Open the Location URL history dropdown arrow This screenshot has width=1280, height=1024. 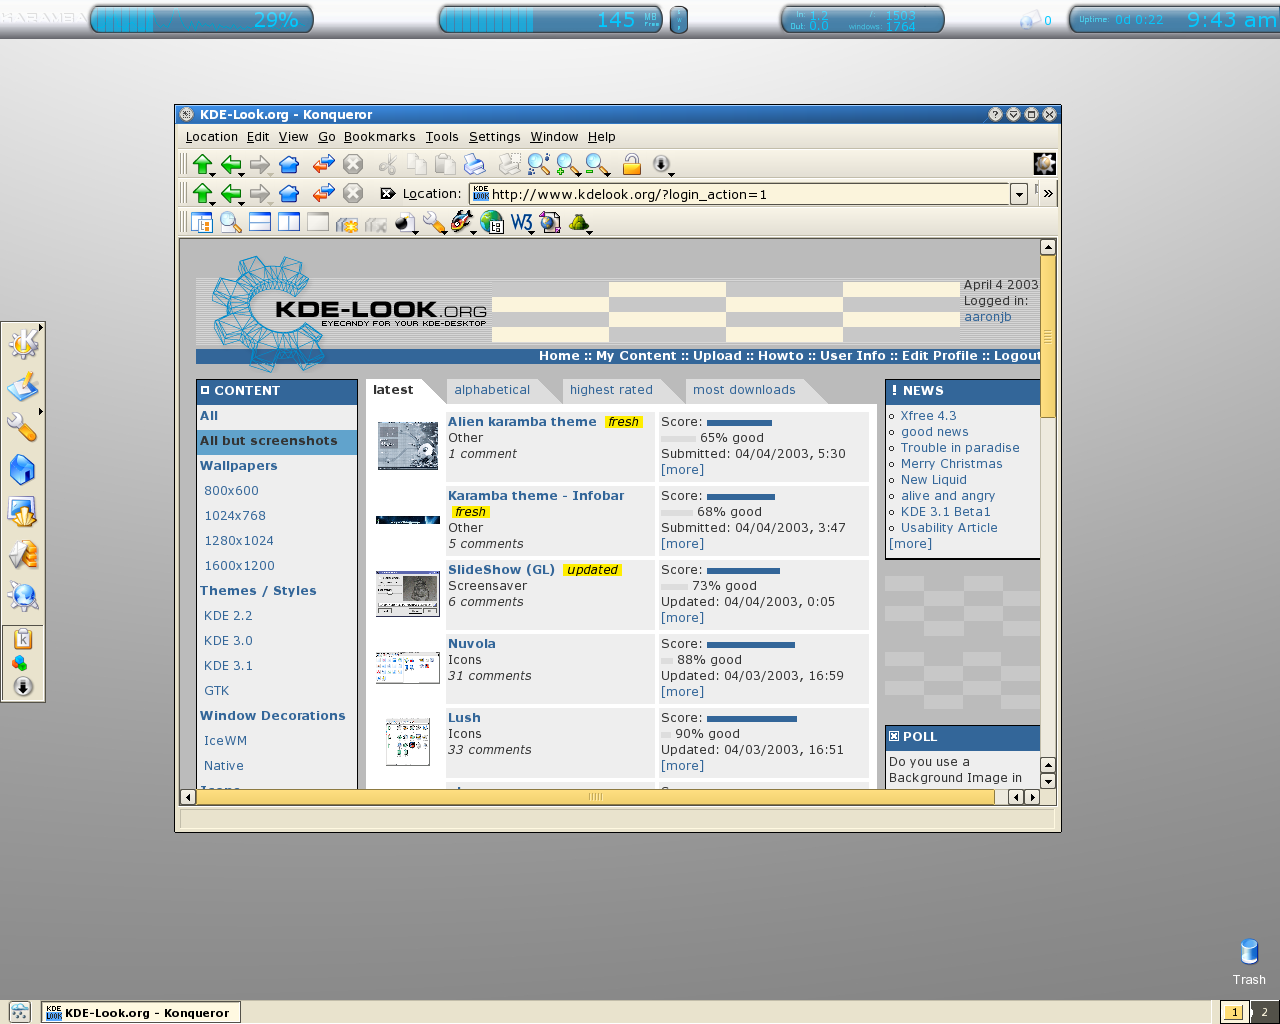[x=1019, y=194]
